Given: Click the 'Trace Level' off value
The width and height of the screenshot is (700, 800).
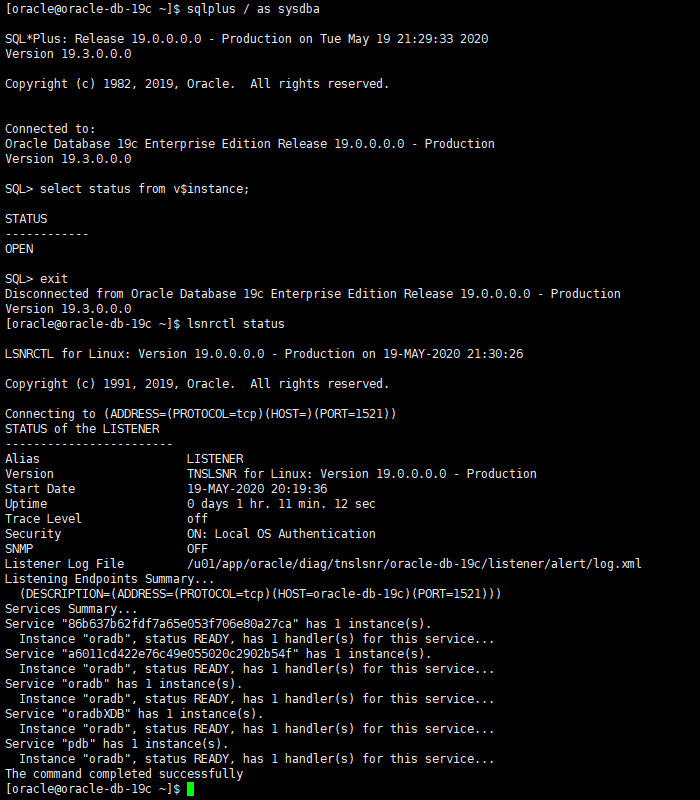Looking at the screenshot, I should coord(197,519).
